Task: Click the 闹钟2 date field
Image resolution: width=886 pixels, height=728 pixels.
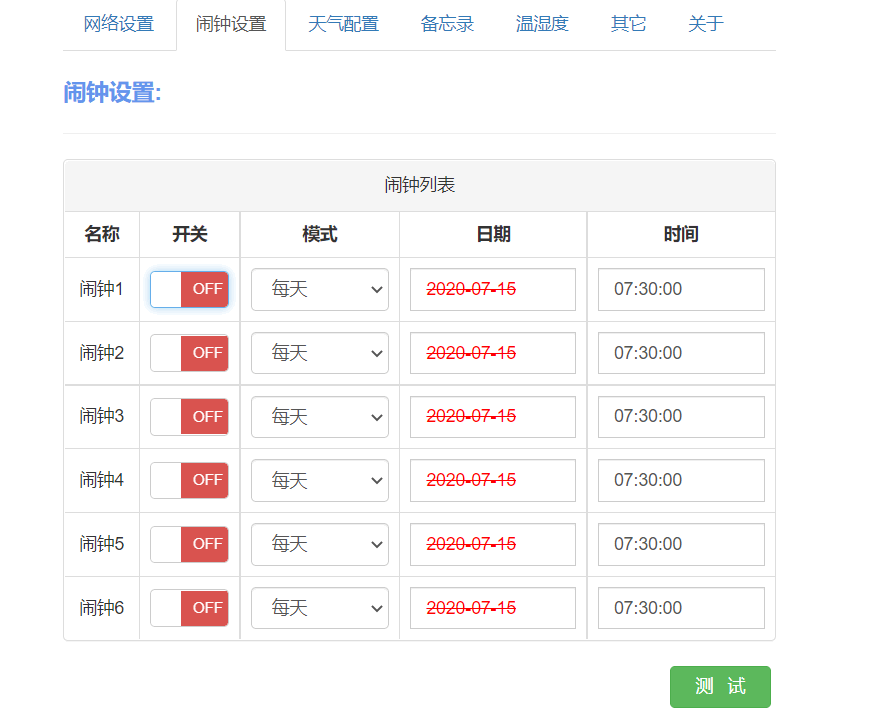Action: pos(493,353)
